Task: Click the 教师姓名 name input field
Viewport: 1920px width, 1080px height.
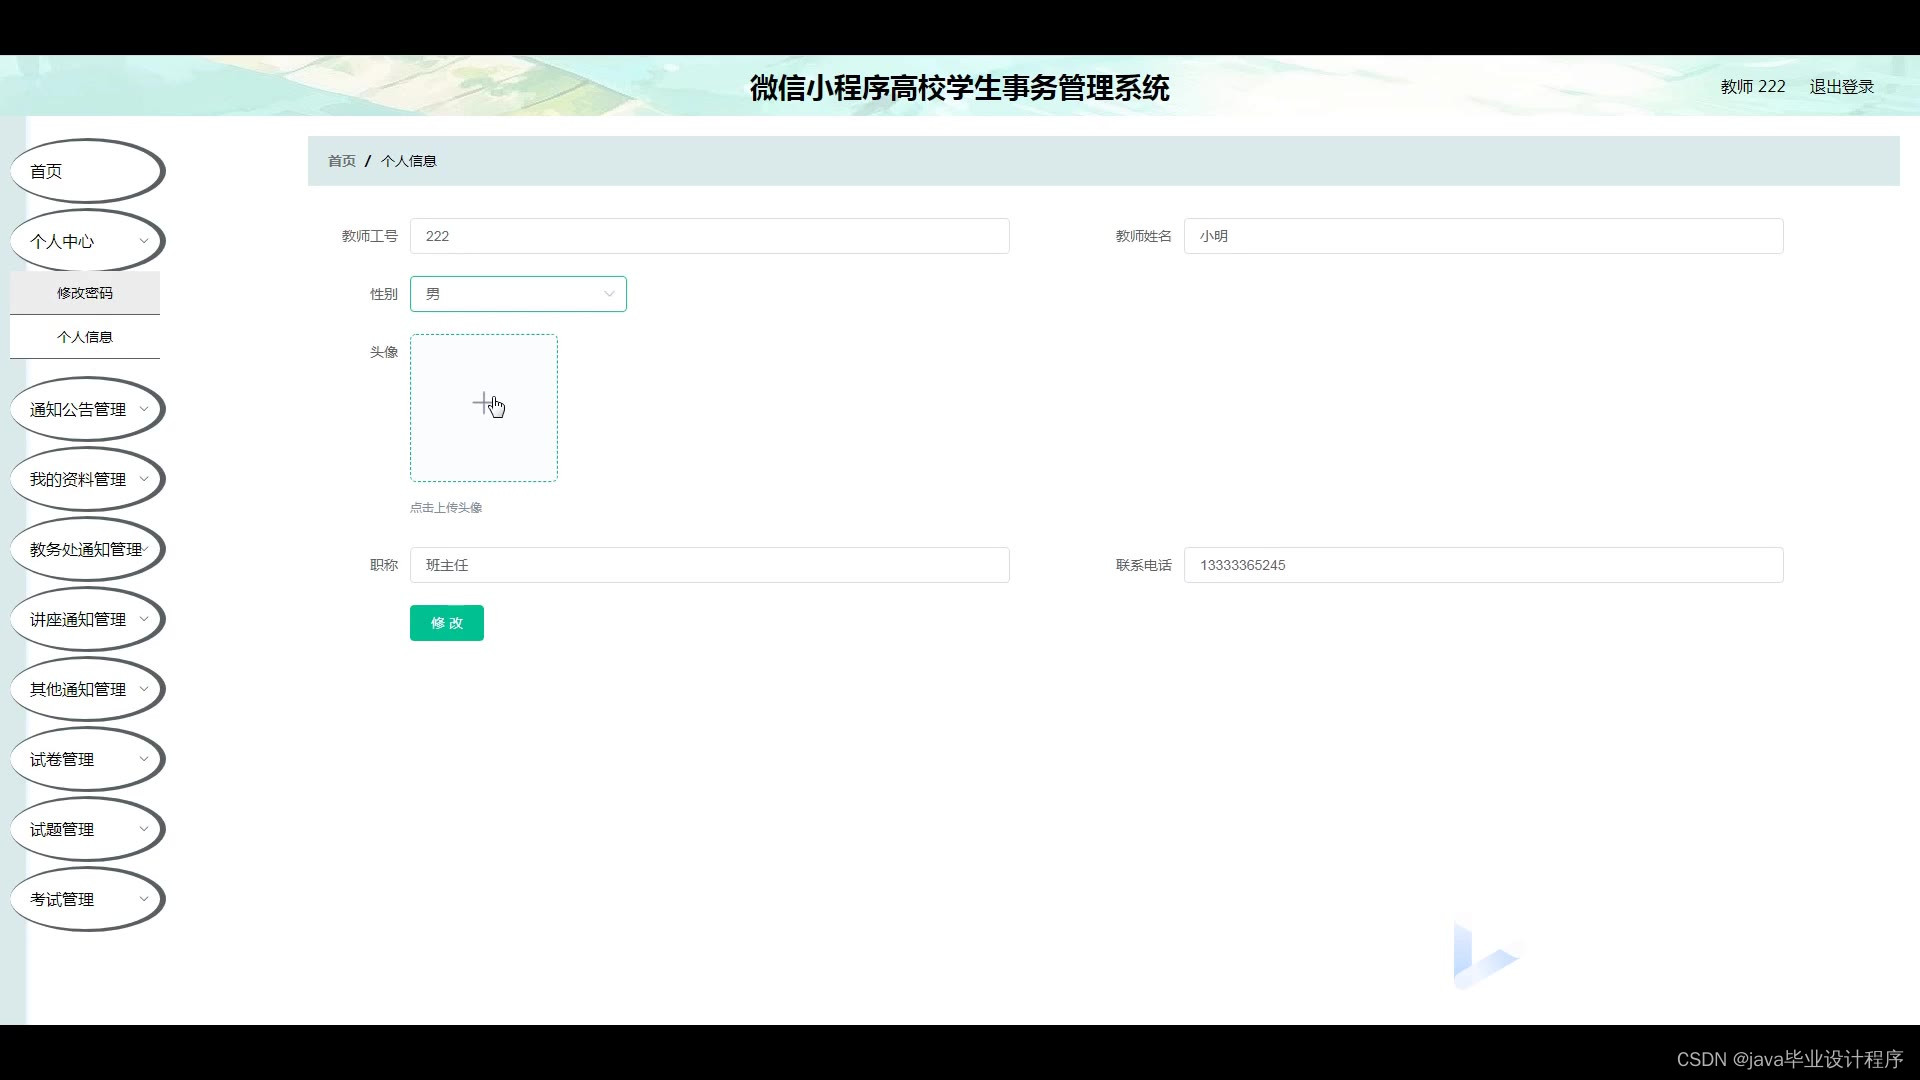Action: pyautogui.click(x=1483, y=236)
